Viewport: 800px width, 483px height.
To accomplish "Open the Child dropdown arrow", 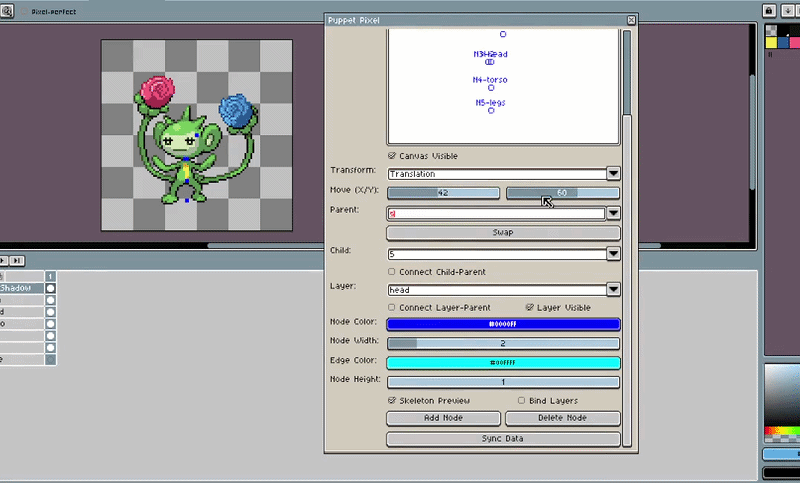I will tap(613, 253).
